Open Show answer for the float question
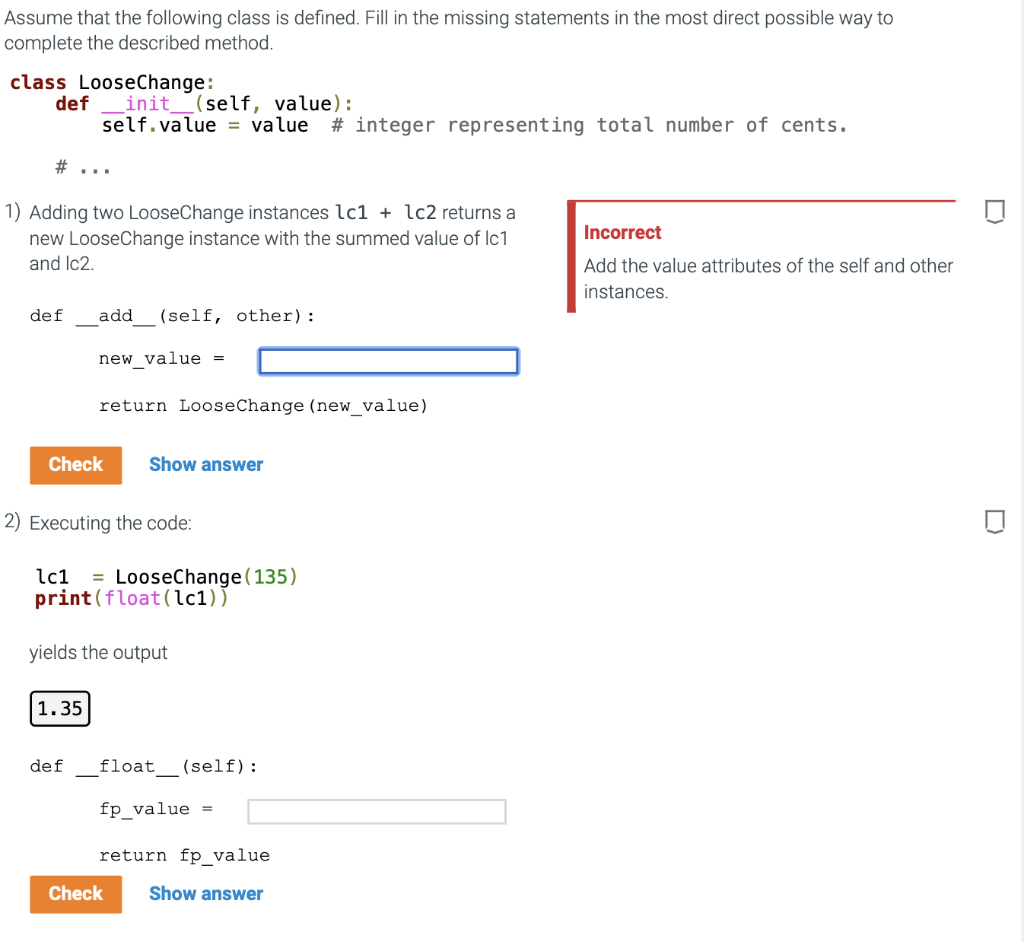 (206, 893)
